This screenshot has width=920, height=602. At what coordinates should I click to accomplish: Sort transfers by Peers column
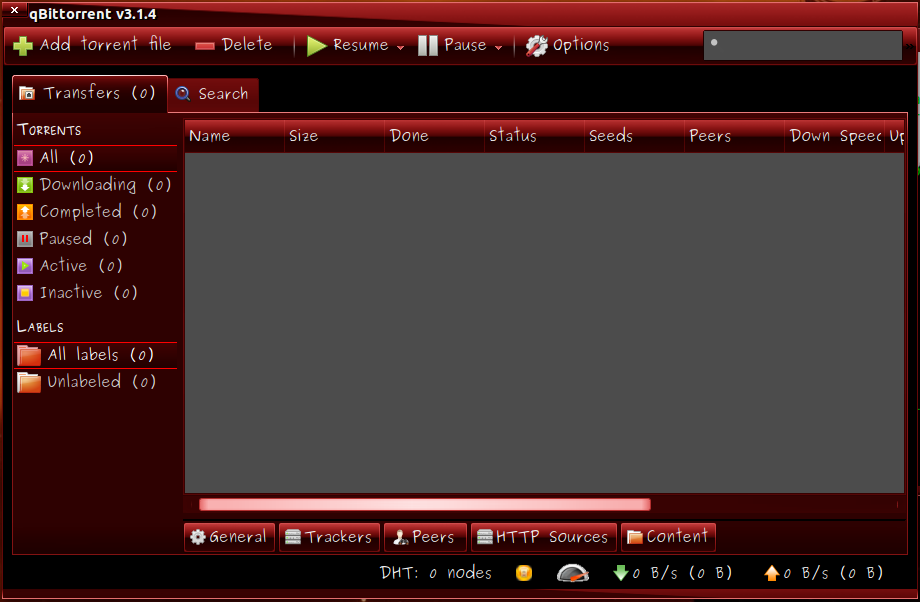coord(734,136)
